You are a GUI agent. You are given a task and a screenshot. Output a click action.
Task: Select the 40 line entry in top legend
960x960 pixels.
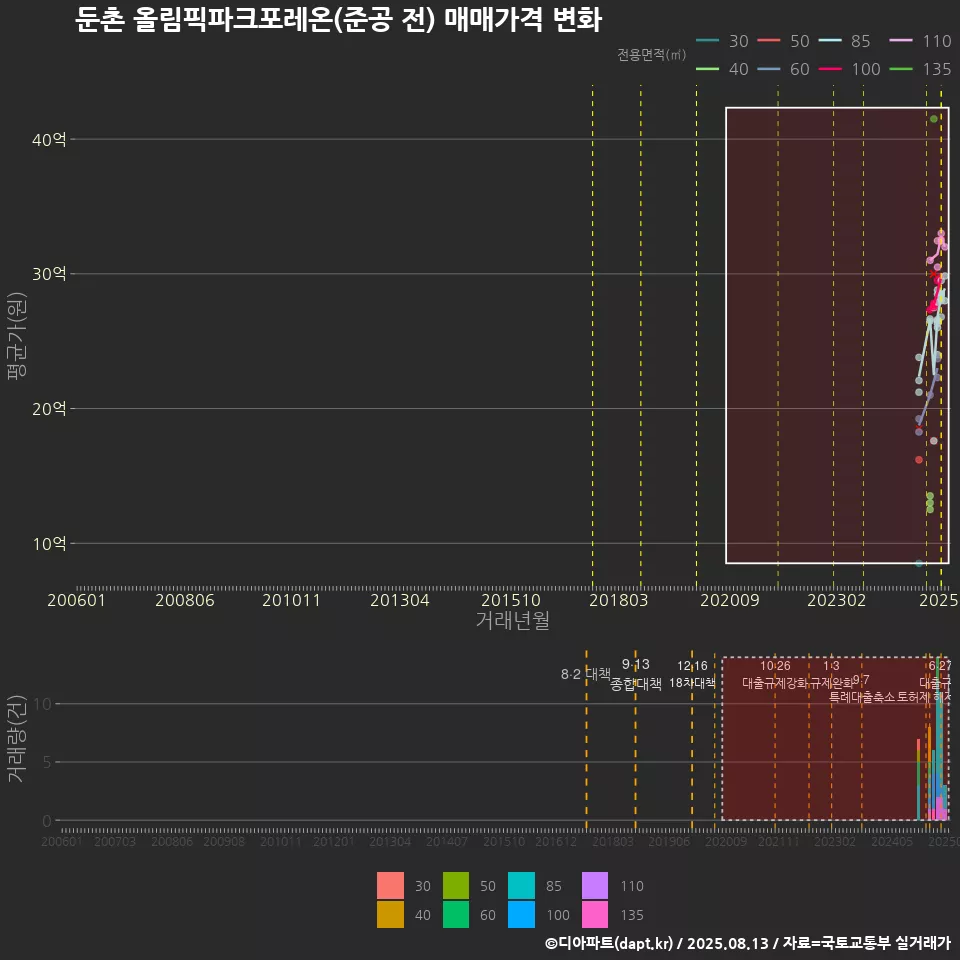point(722,69)
